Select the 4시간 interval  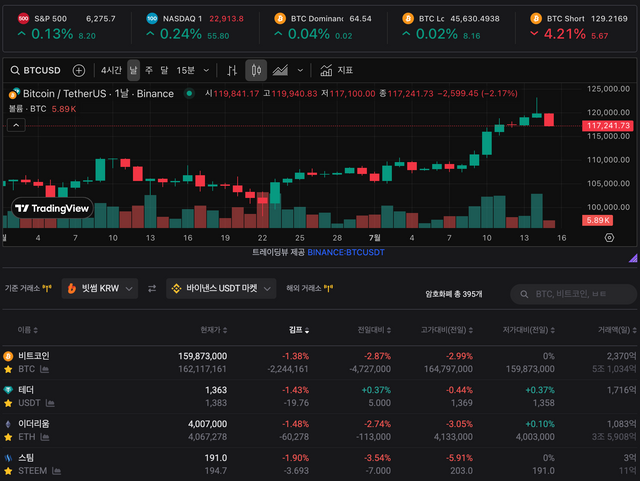pos(111,70)
